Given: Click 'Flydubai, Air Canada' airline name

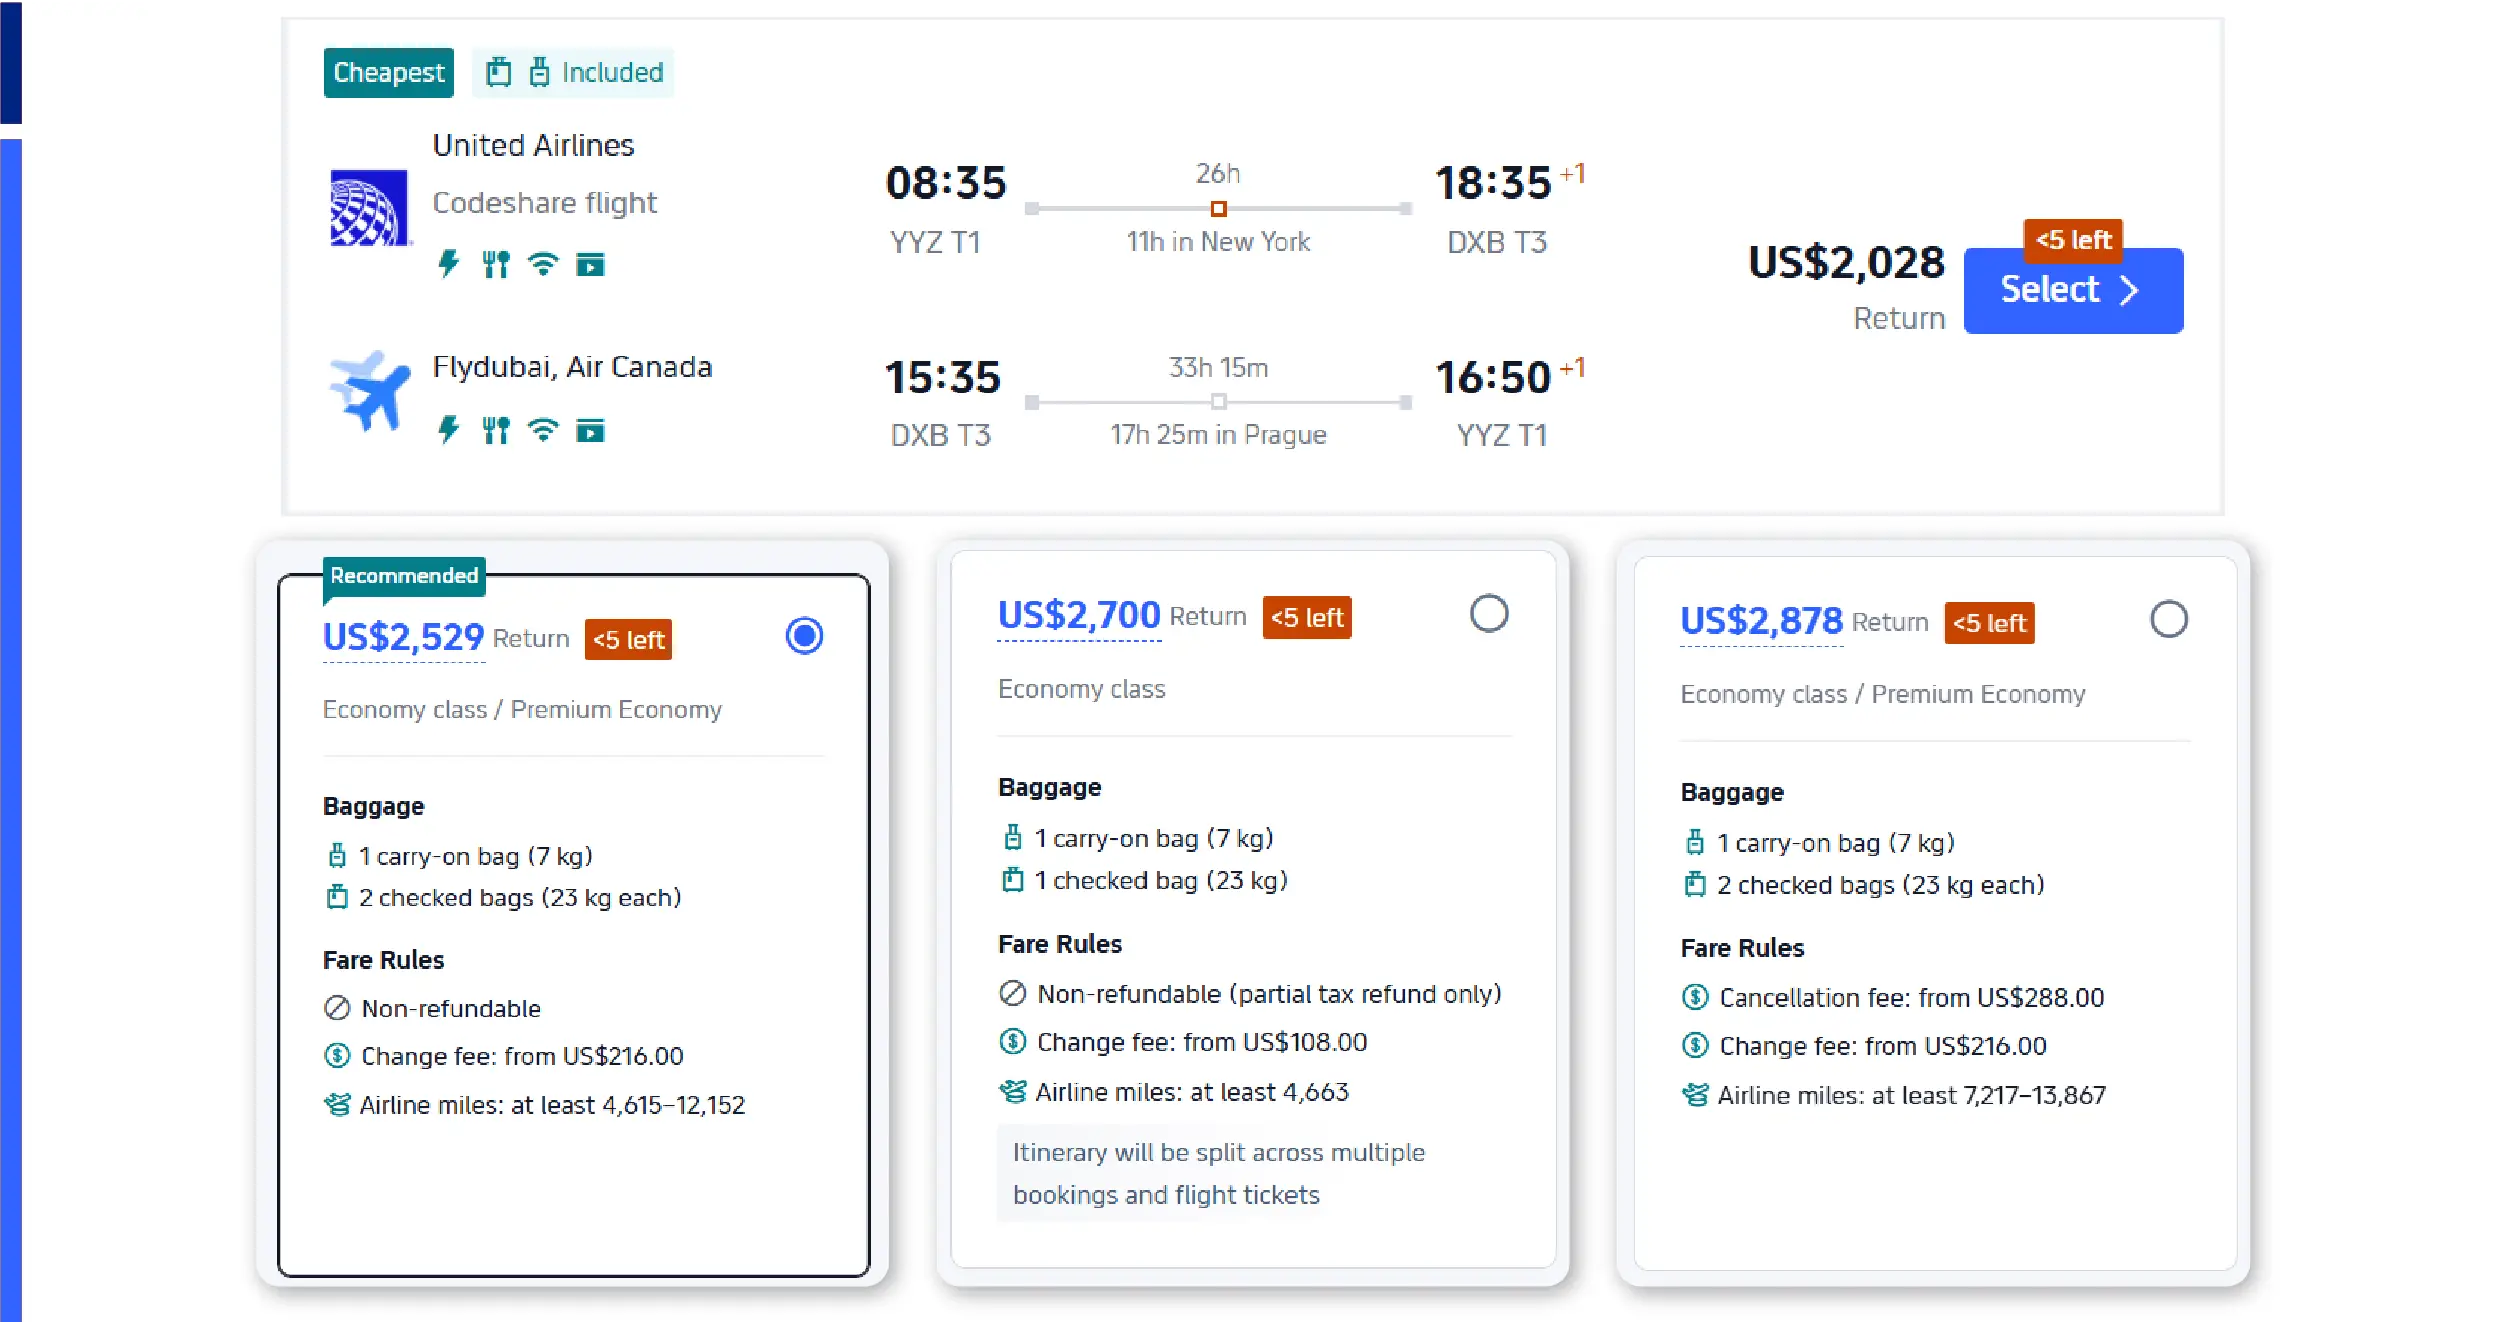Looking at the screenshot, I should [572, 367].
